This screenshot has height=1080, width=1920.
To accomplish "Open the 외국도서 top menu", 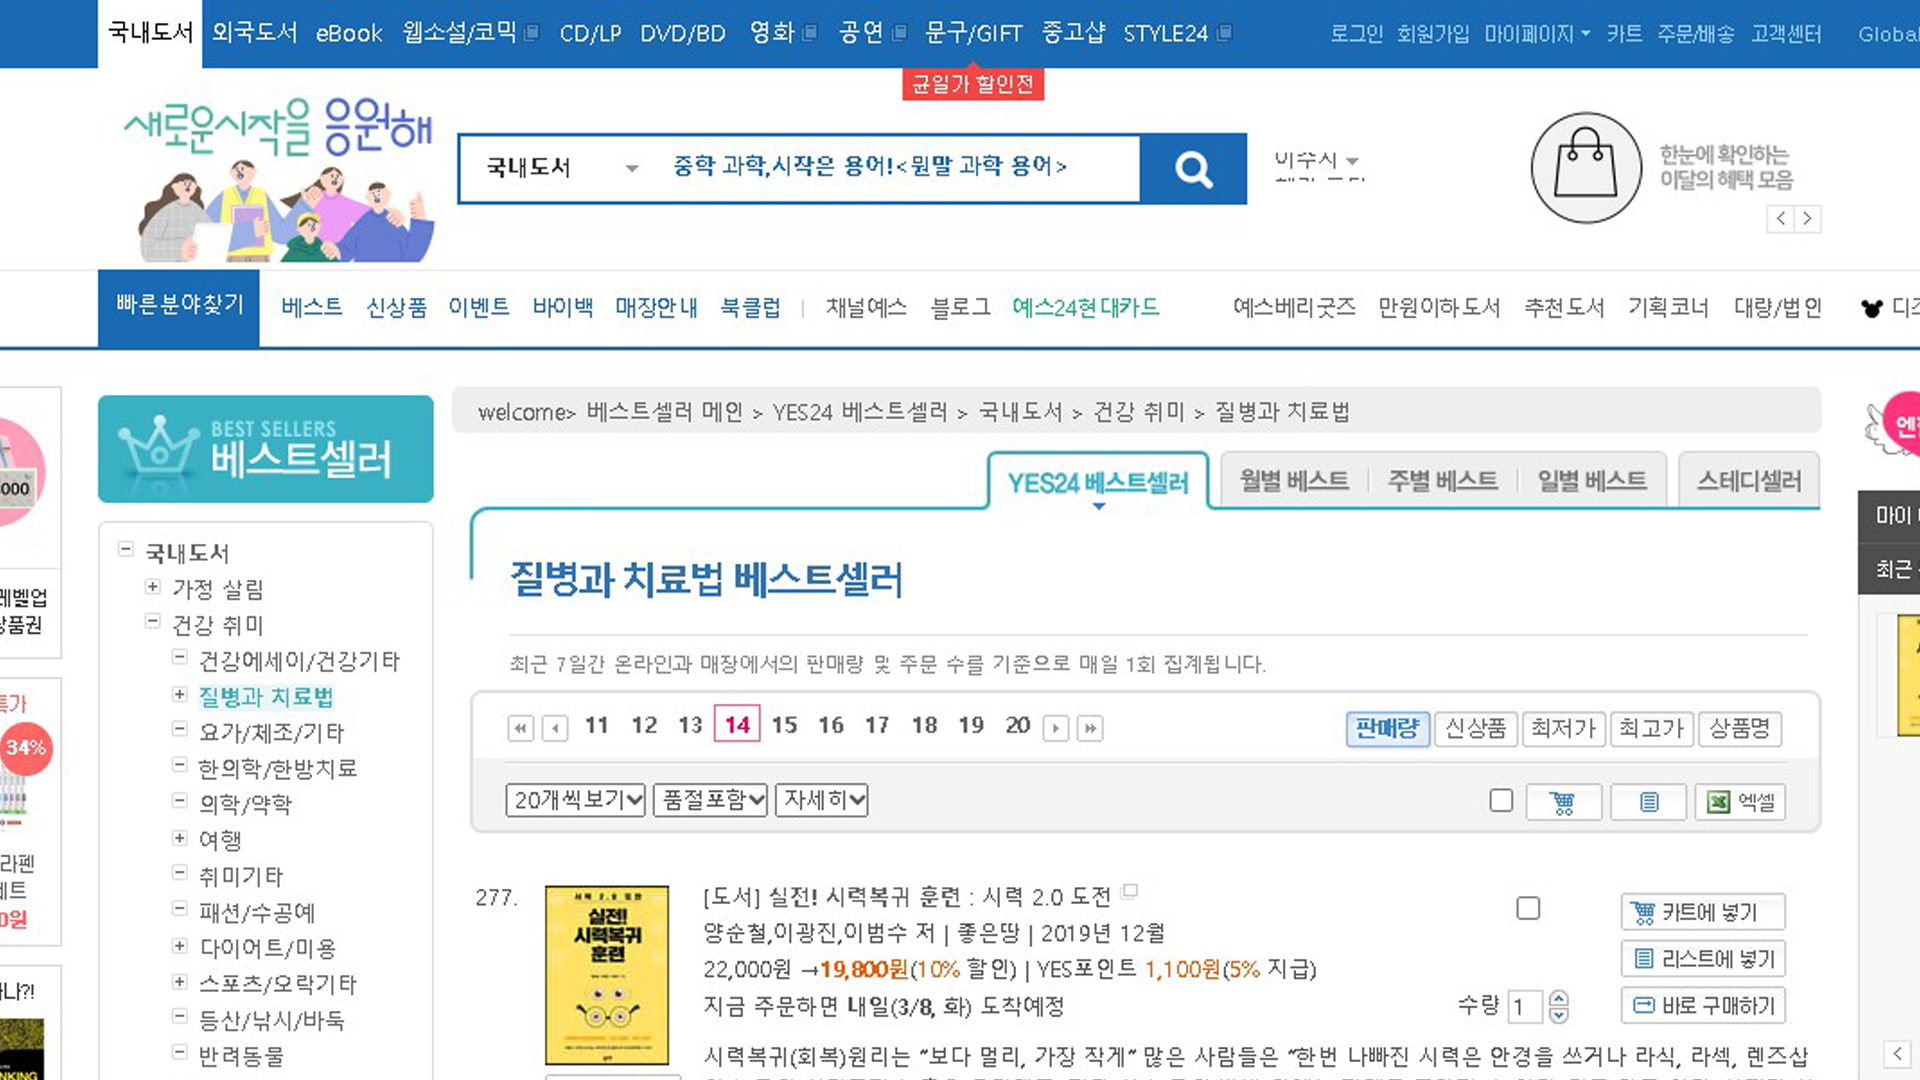I will tap(255, 34).
